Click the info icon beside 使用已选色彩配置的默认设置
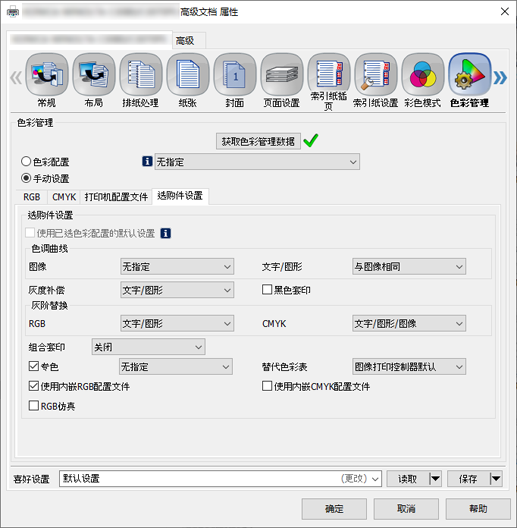Screen dimensions: 517x528 point(165,233)
